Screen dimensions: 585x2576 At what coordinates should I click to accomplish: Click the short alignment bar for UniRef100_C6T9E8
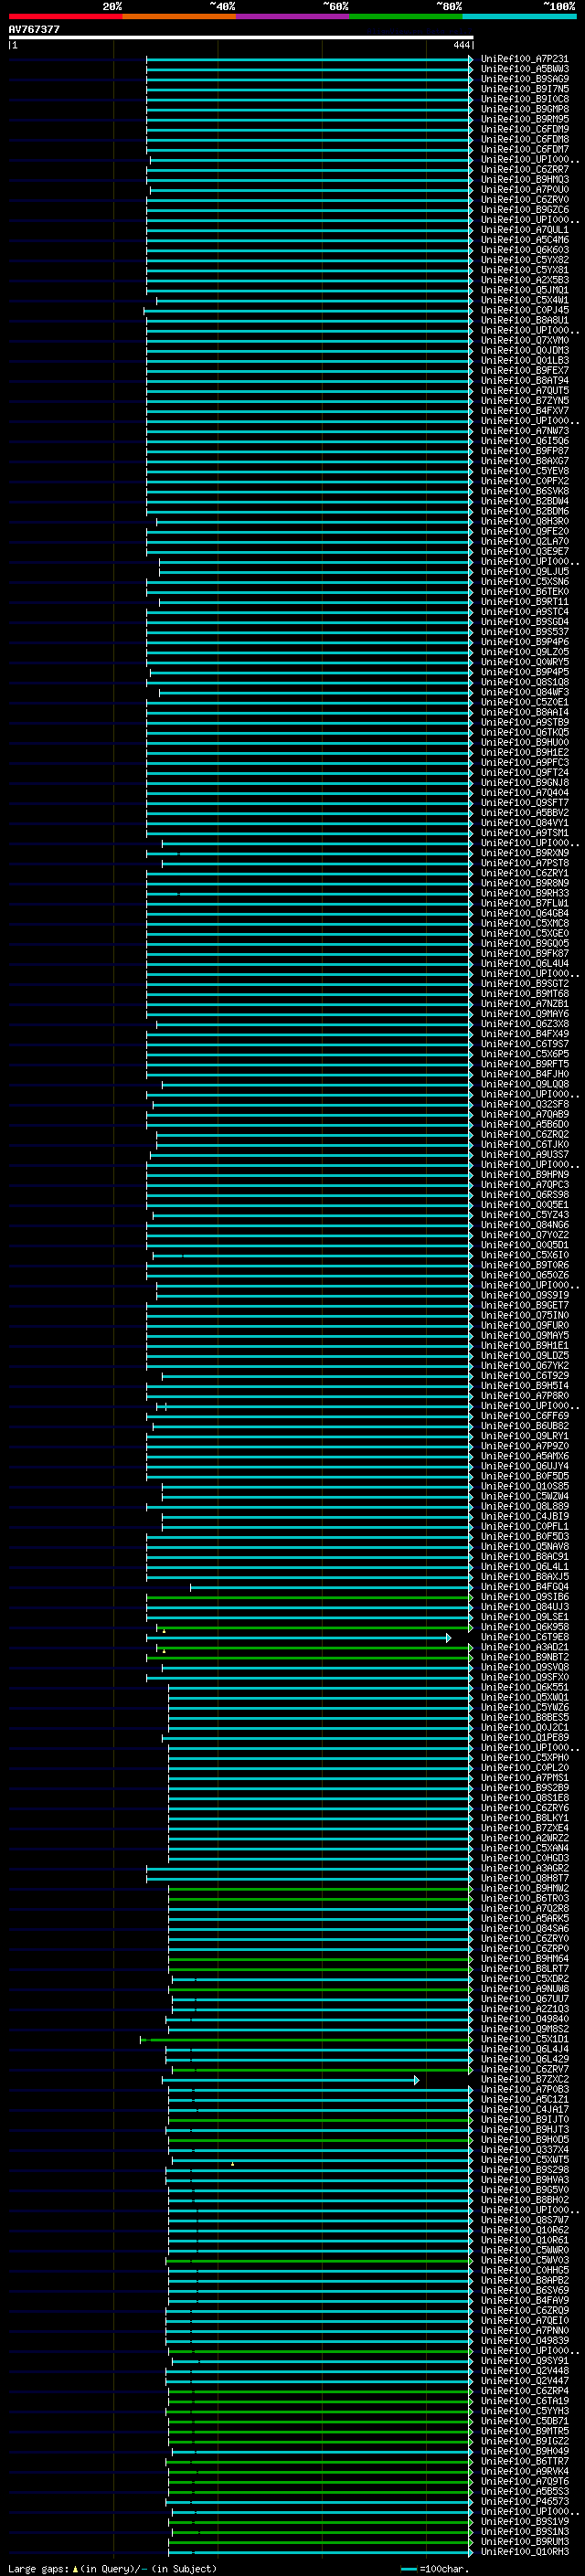coord(300,1638)
